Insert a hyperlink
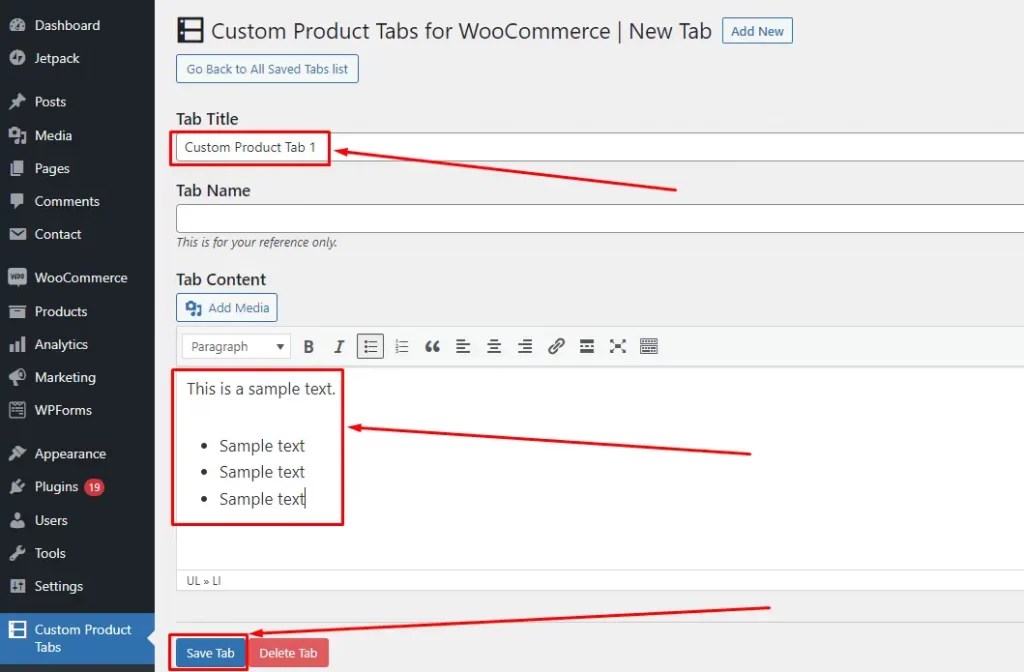Screen dimensions: 1024x672 click(x=556, y=346)
